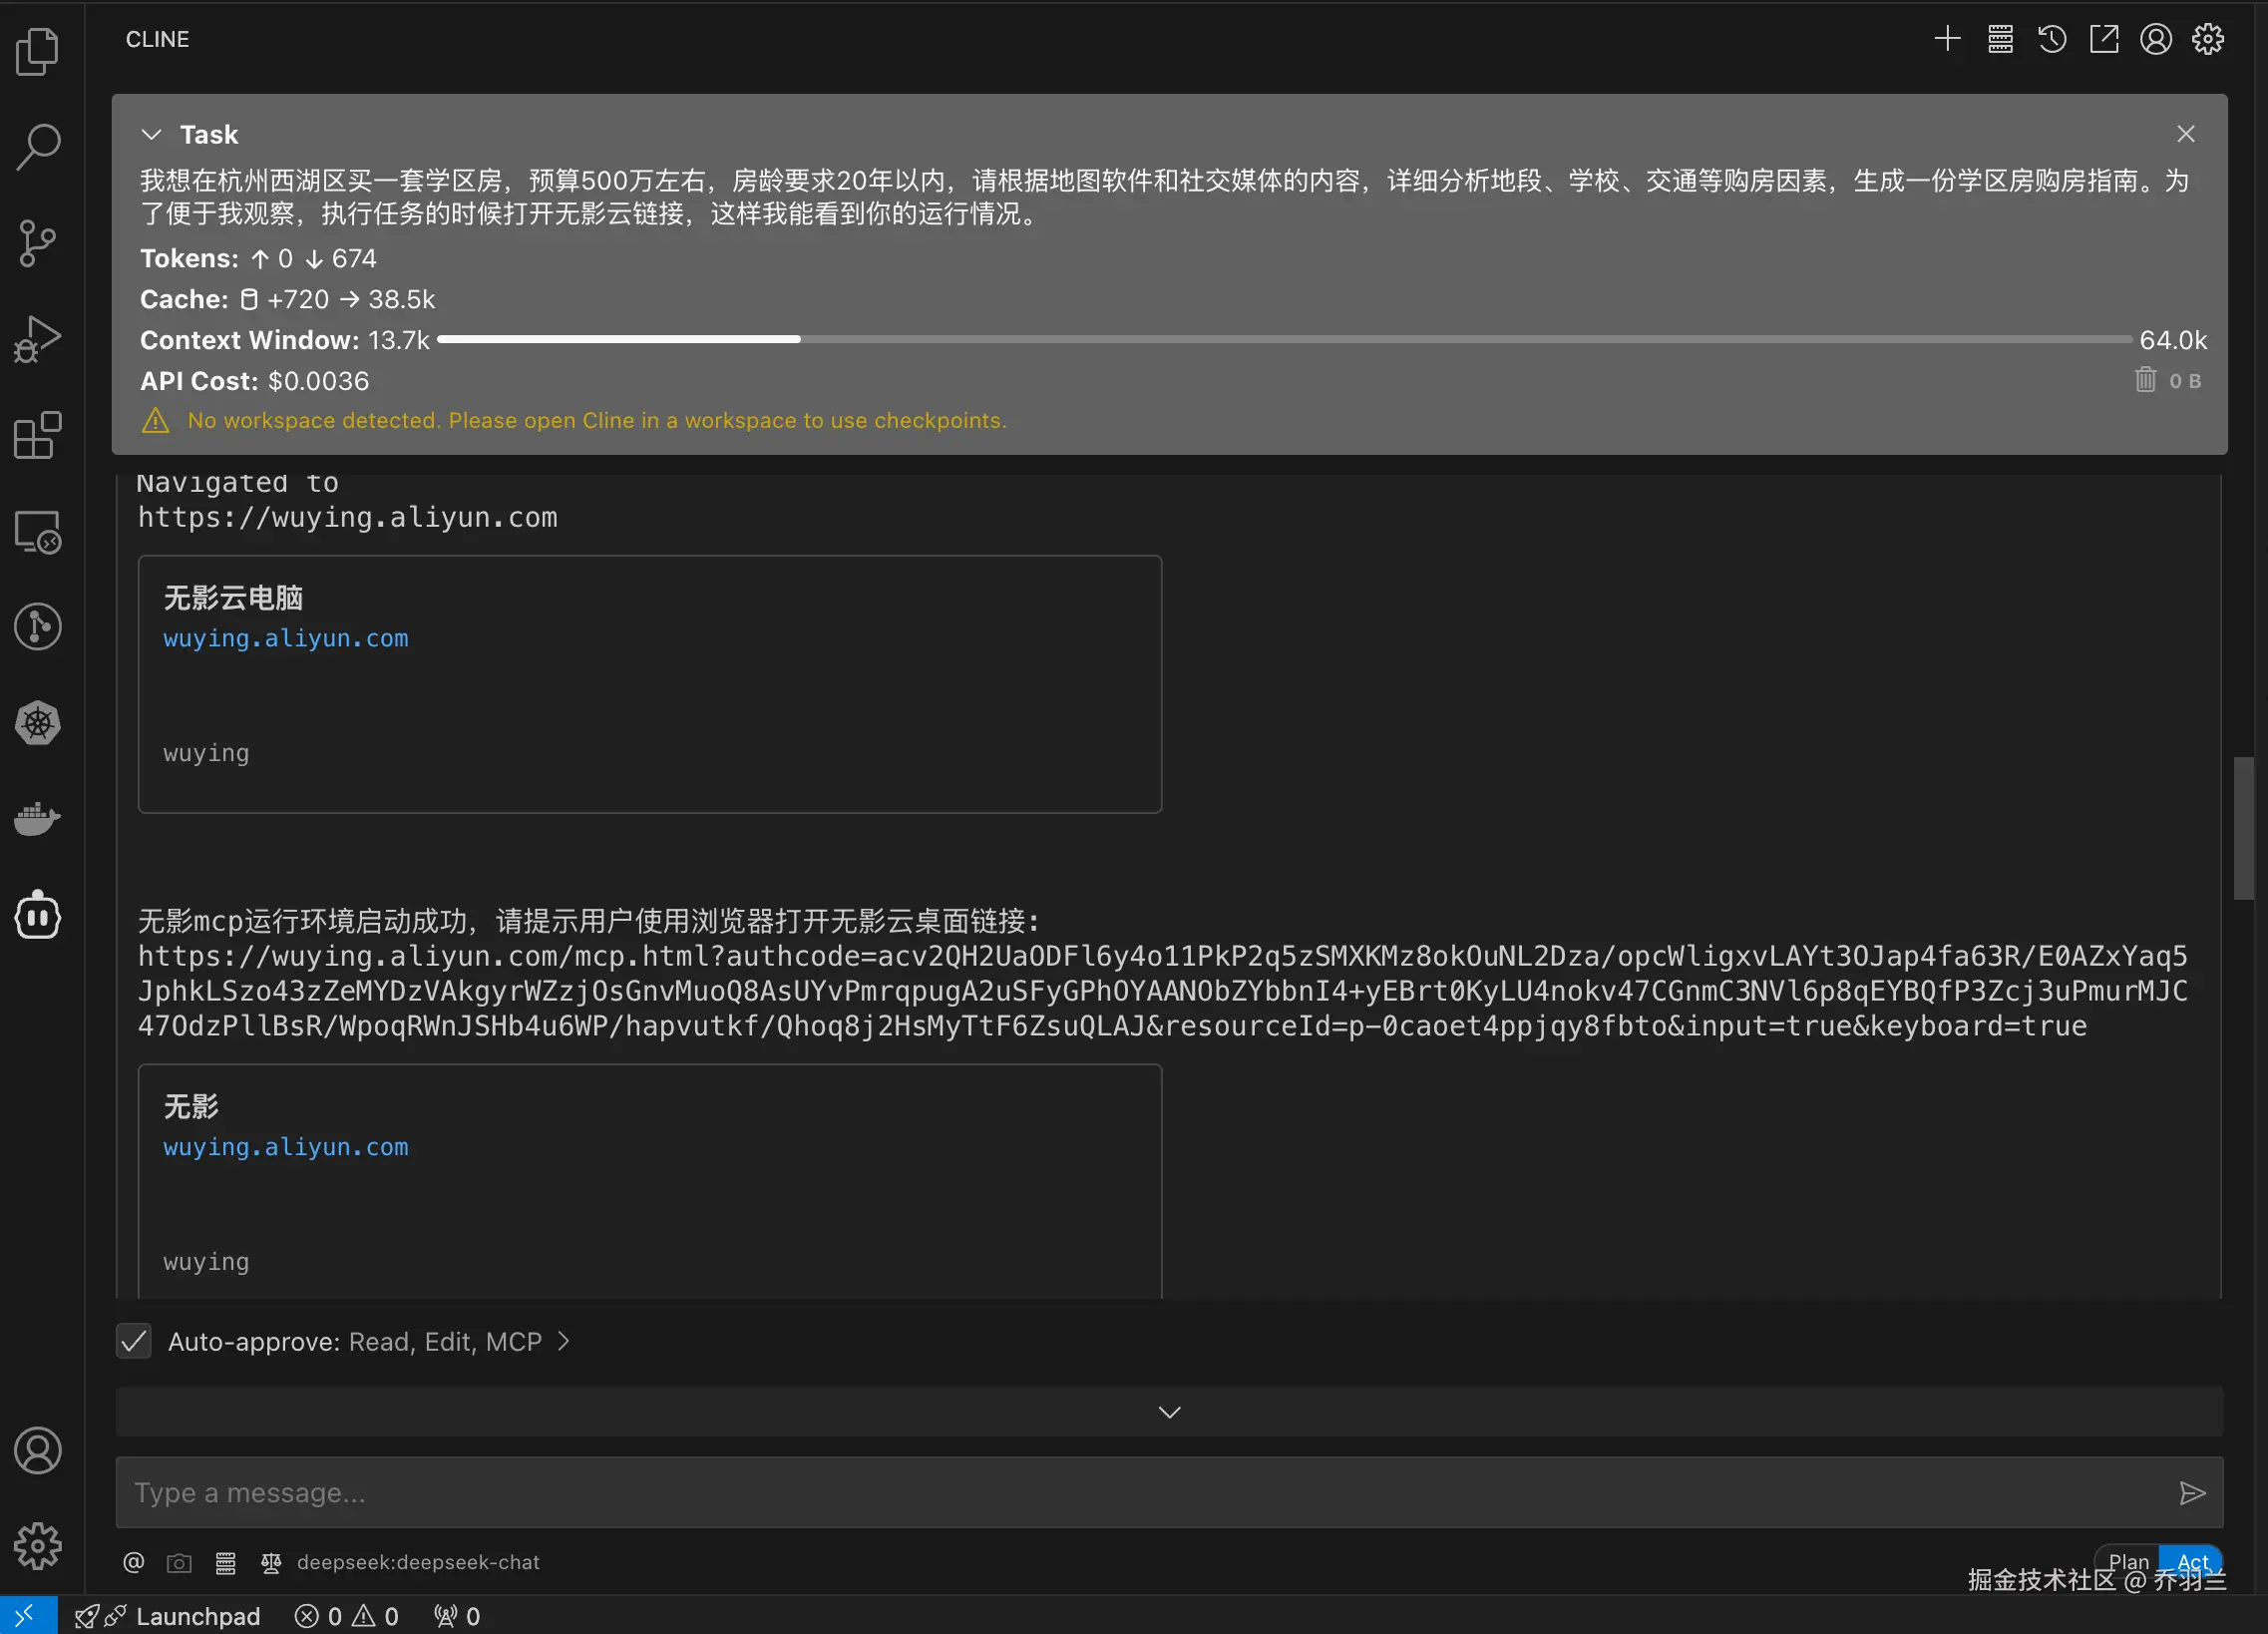
Task: Open the Cline history icon
Action: point(2052,39)
